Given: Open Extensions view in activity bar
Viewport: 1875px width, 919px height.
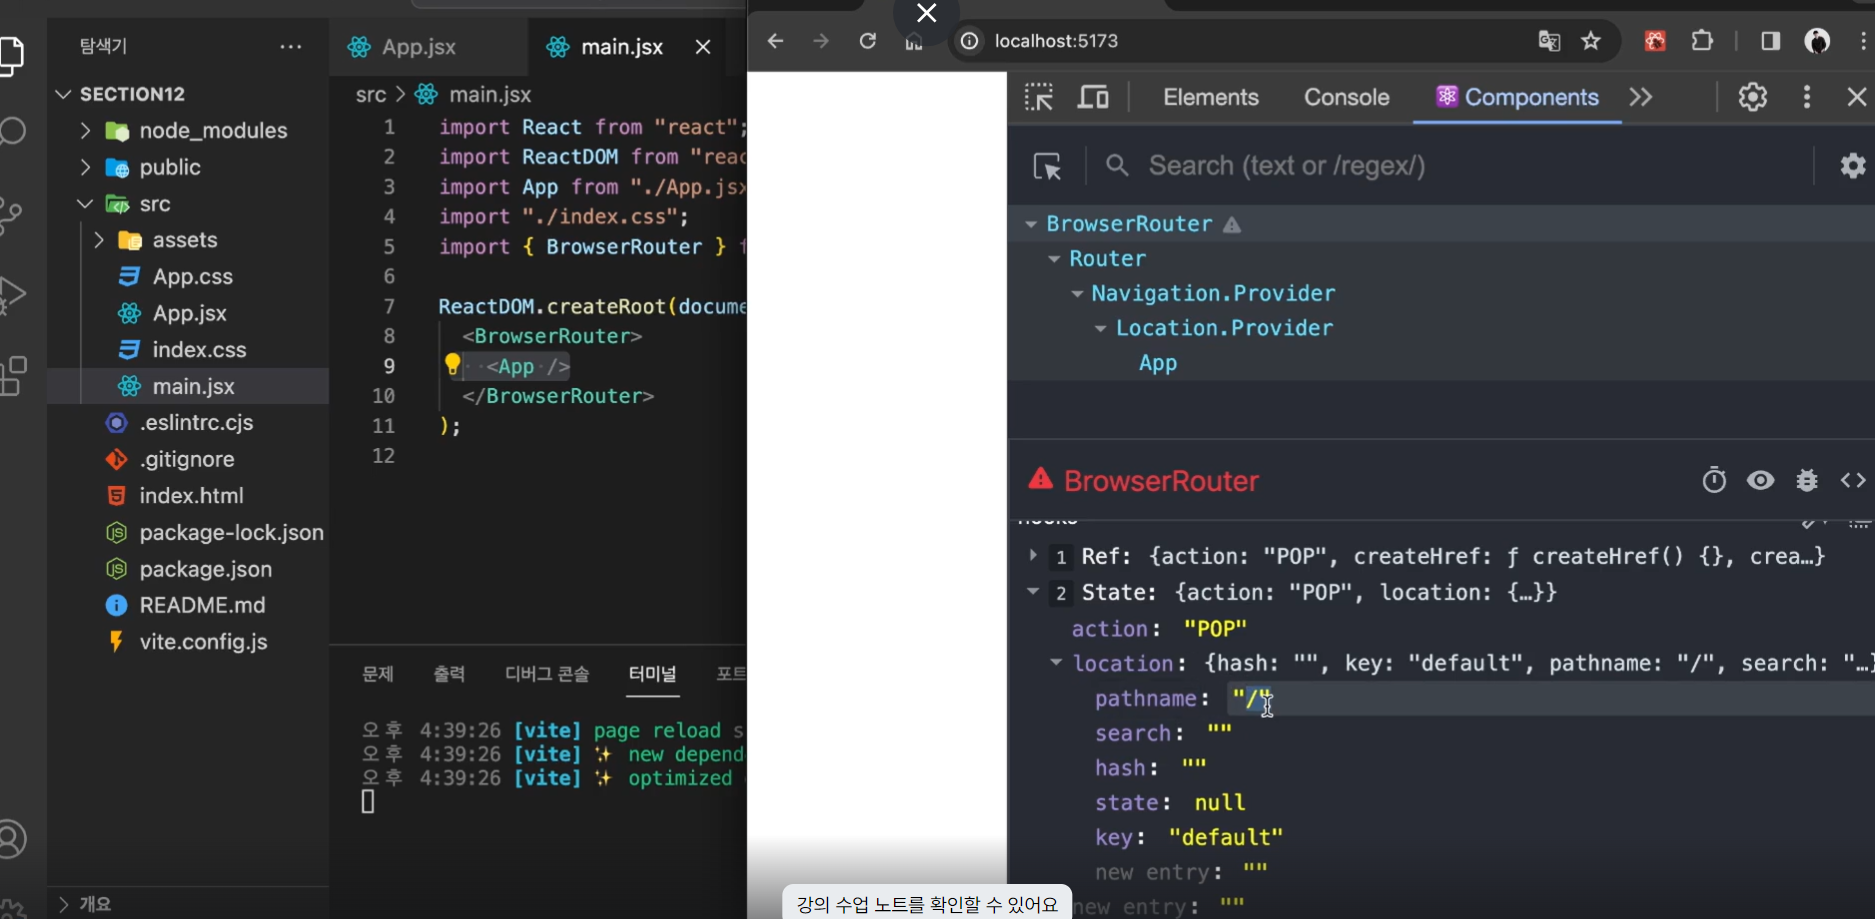Looking at the screenshot, I should (12, 377).
